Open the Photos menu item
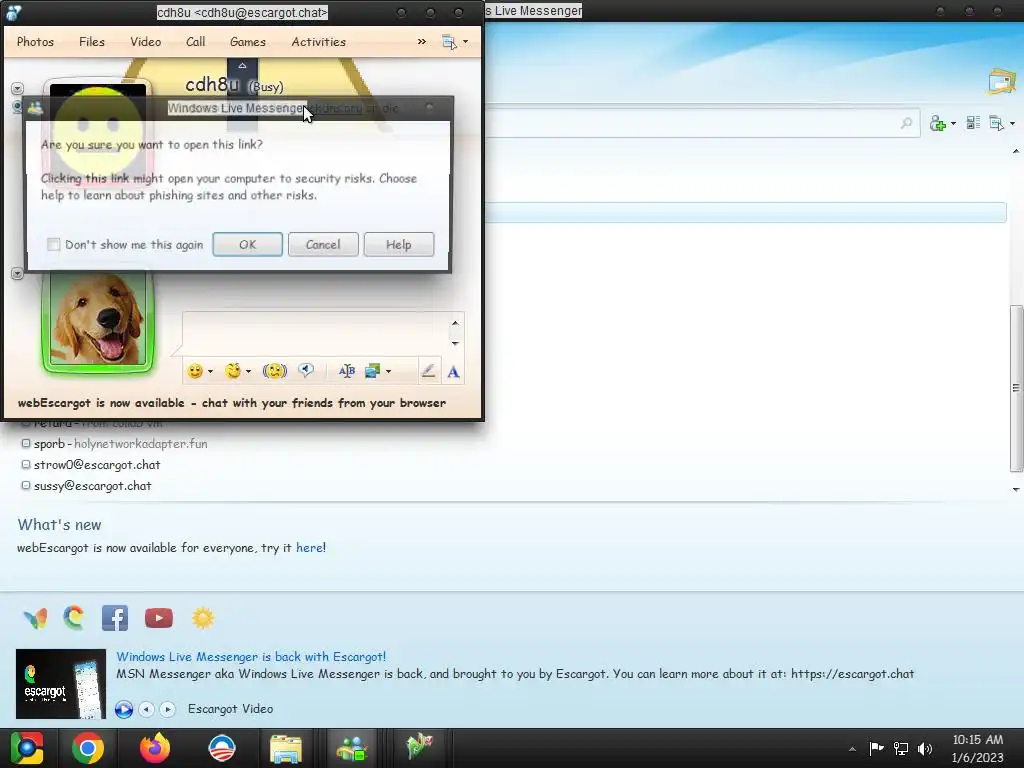 [x=35, y=42]
